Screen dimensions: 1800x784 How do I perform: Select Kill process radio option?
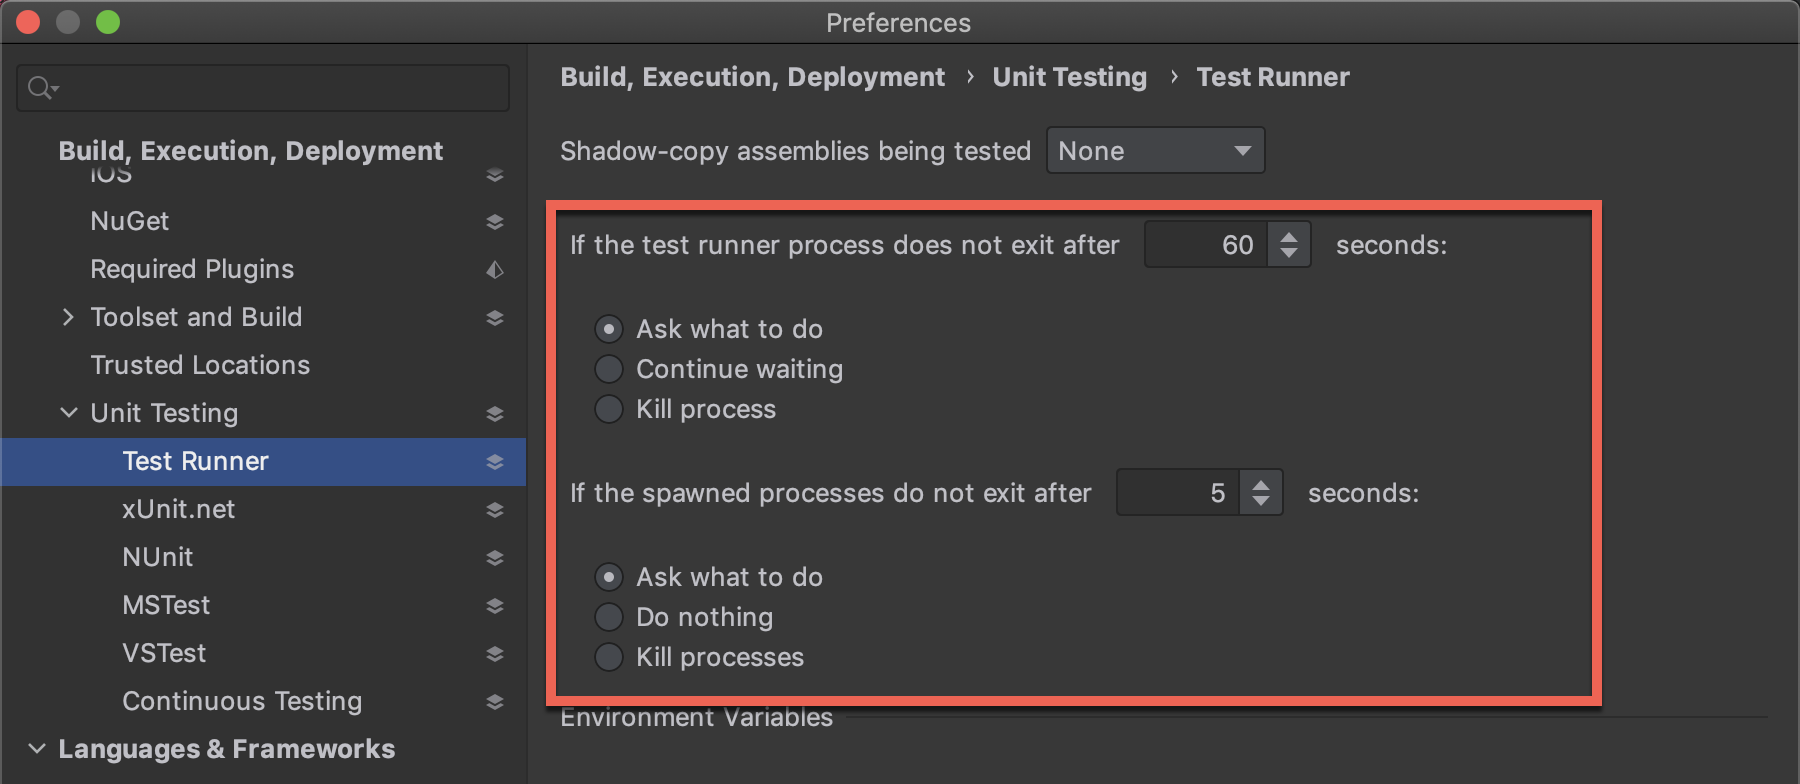click(x=609, y=409)
